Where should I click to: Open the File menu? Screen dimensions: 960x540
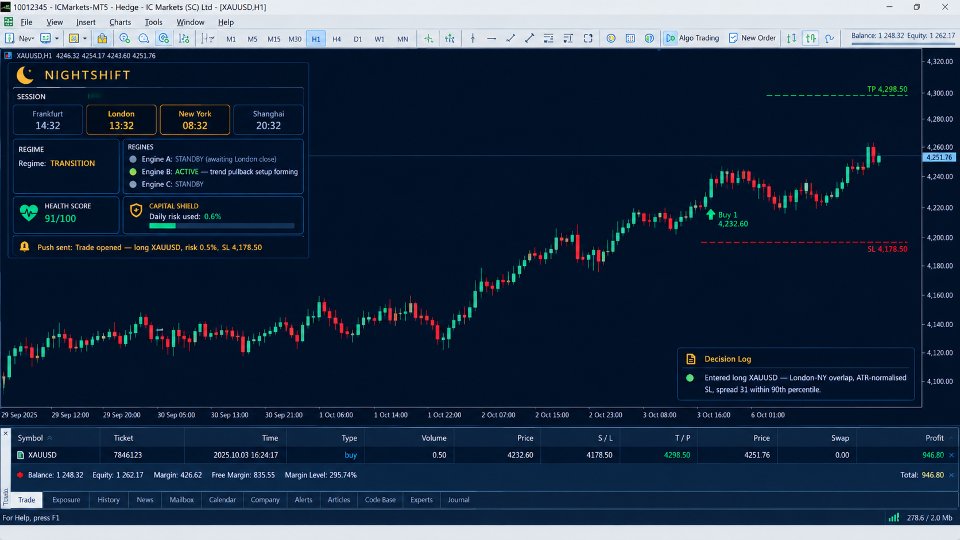(26, 22)
